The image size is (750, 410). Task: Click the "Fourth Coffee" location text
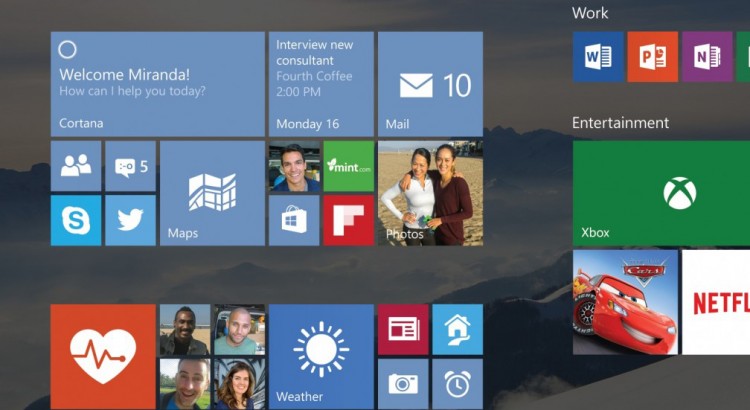point(314,76)
